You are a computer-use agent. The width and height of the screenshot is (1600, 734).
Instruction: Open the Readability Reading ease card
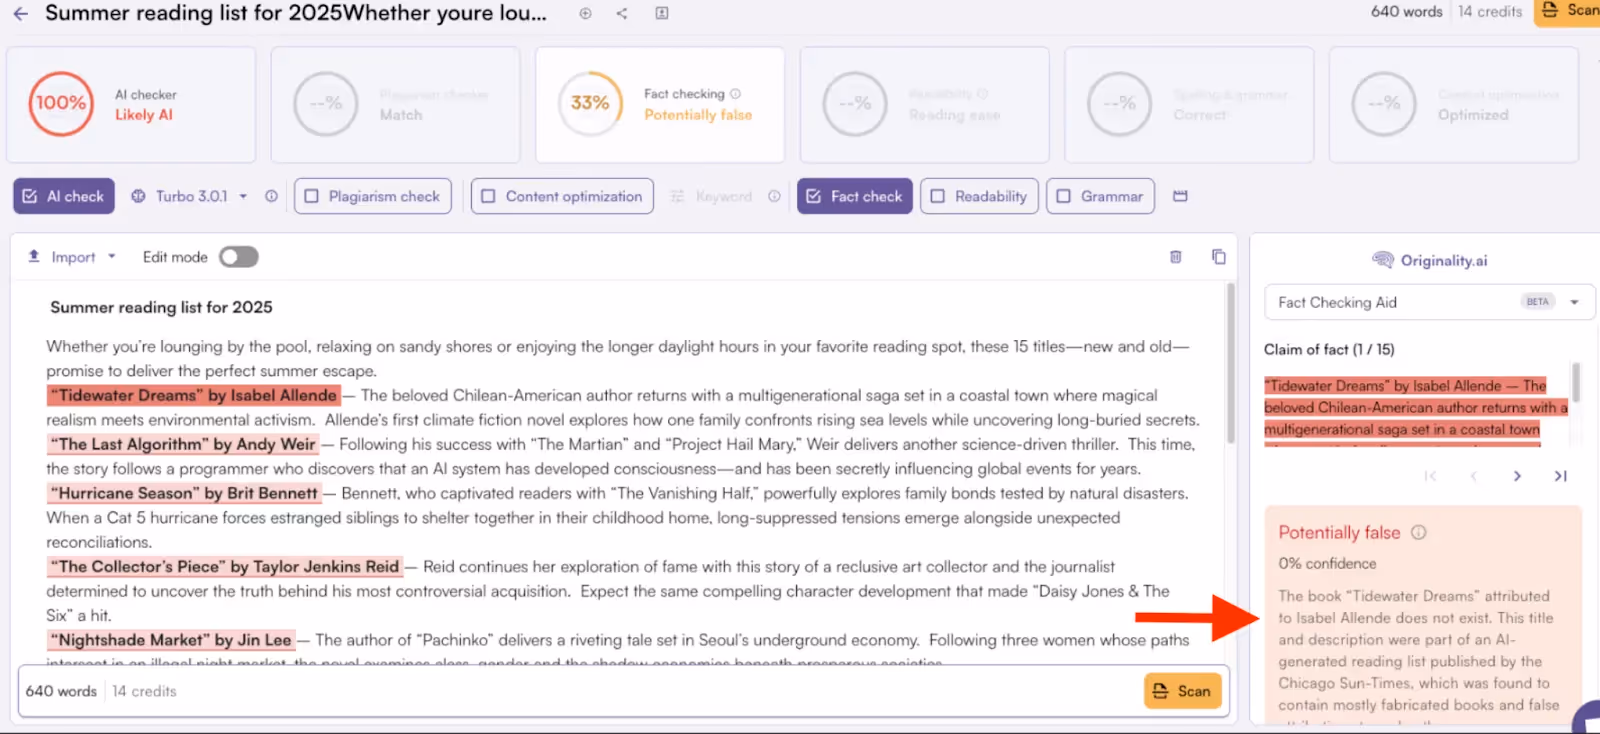coord(925,104)
